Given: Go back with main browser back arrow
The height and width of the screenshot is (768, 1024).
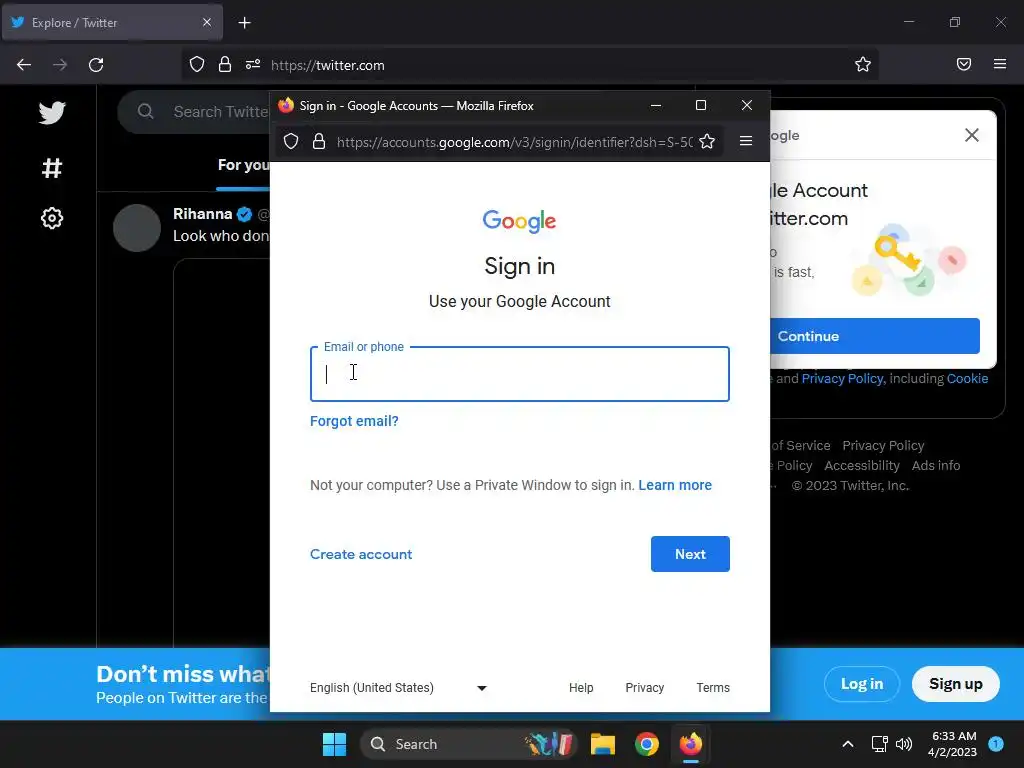Looking at the screenshot, I should click(24, 65).
